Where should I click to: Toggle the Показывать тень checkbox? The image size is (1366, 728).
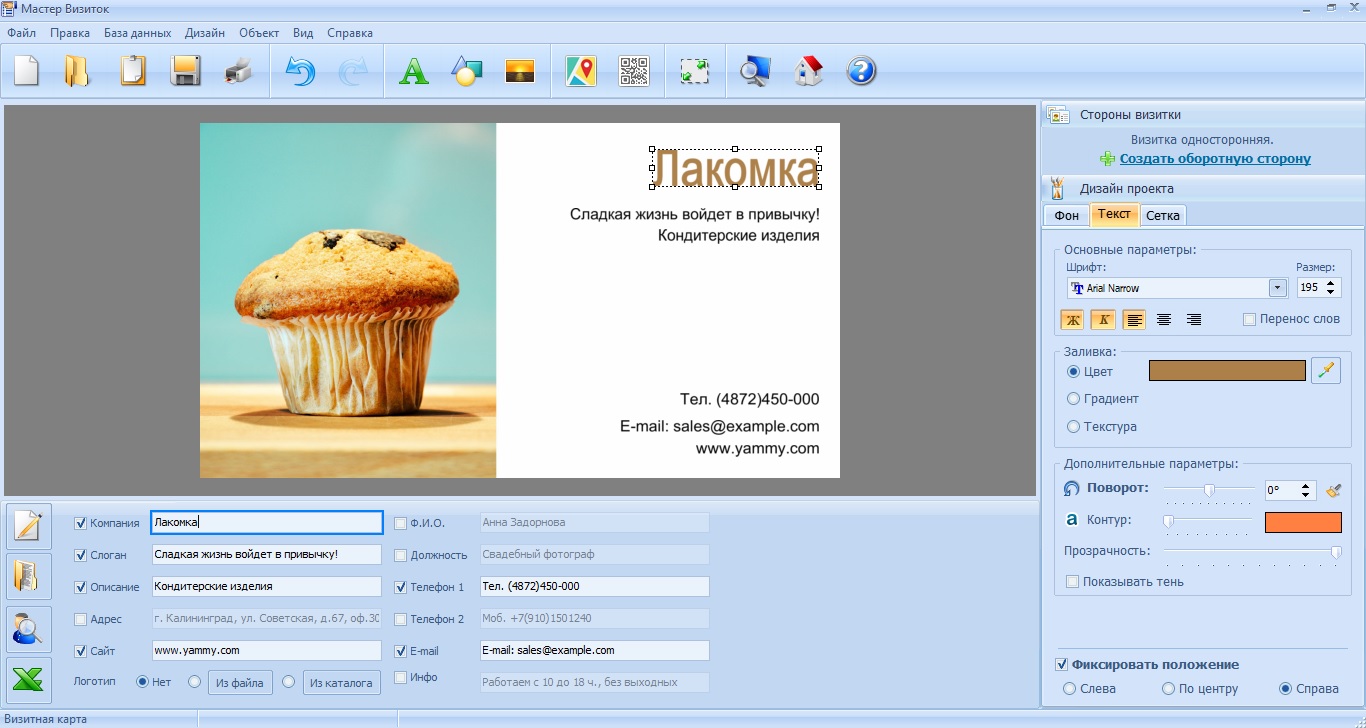click(1073, 582)
